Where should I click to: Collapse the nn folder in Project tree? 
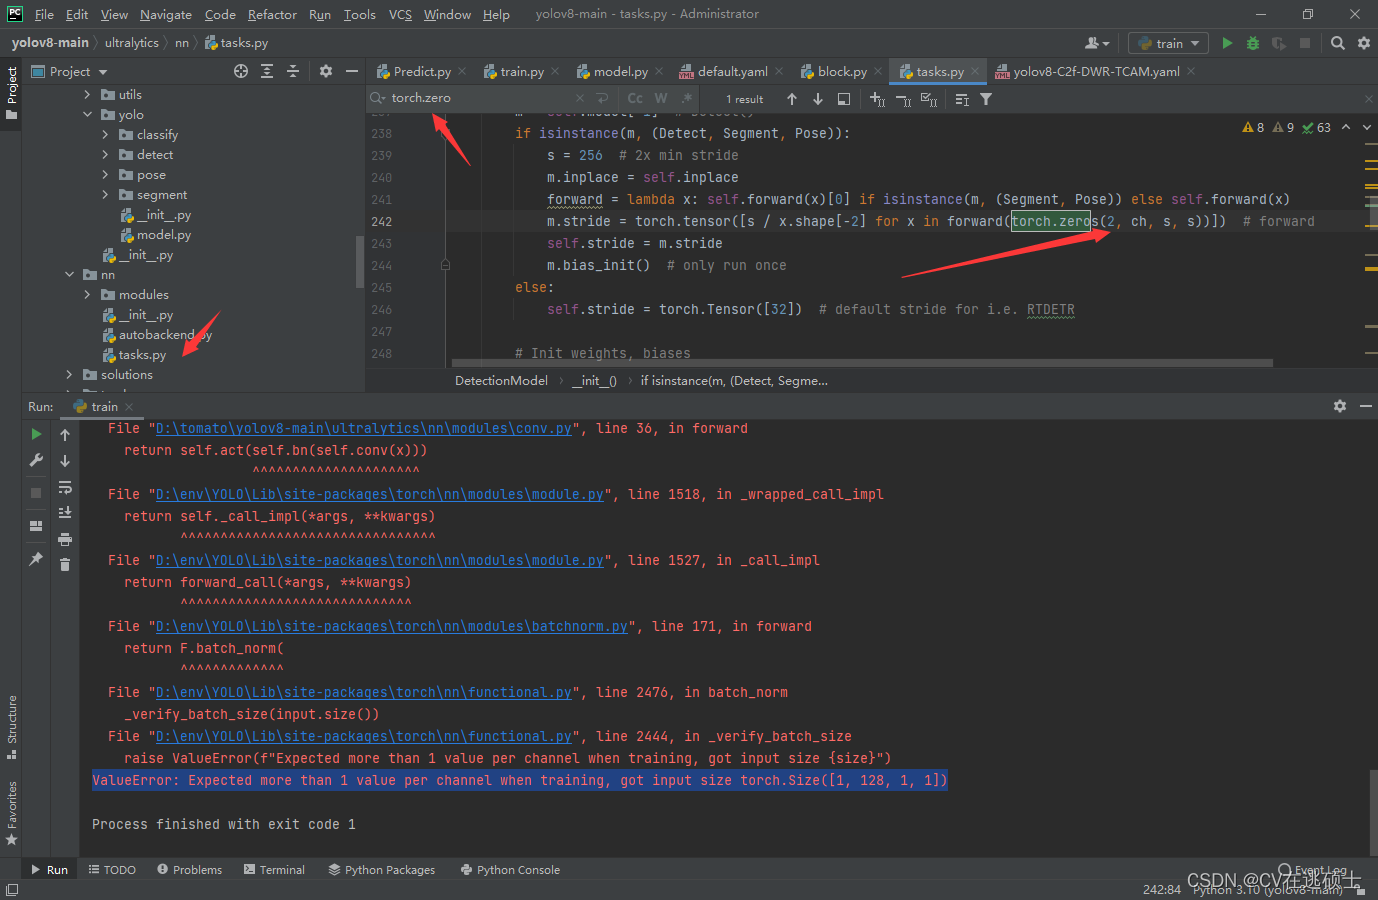(x=68, y=274)
